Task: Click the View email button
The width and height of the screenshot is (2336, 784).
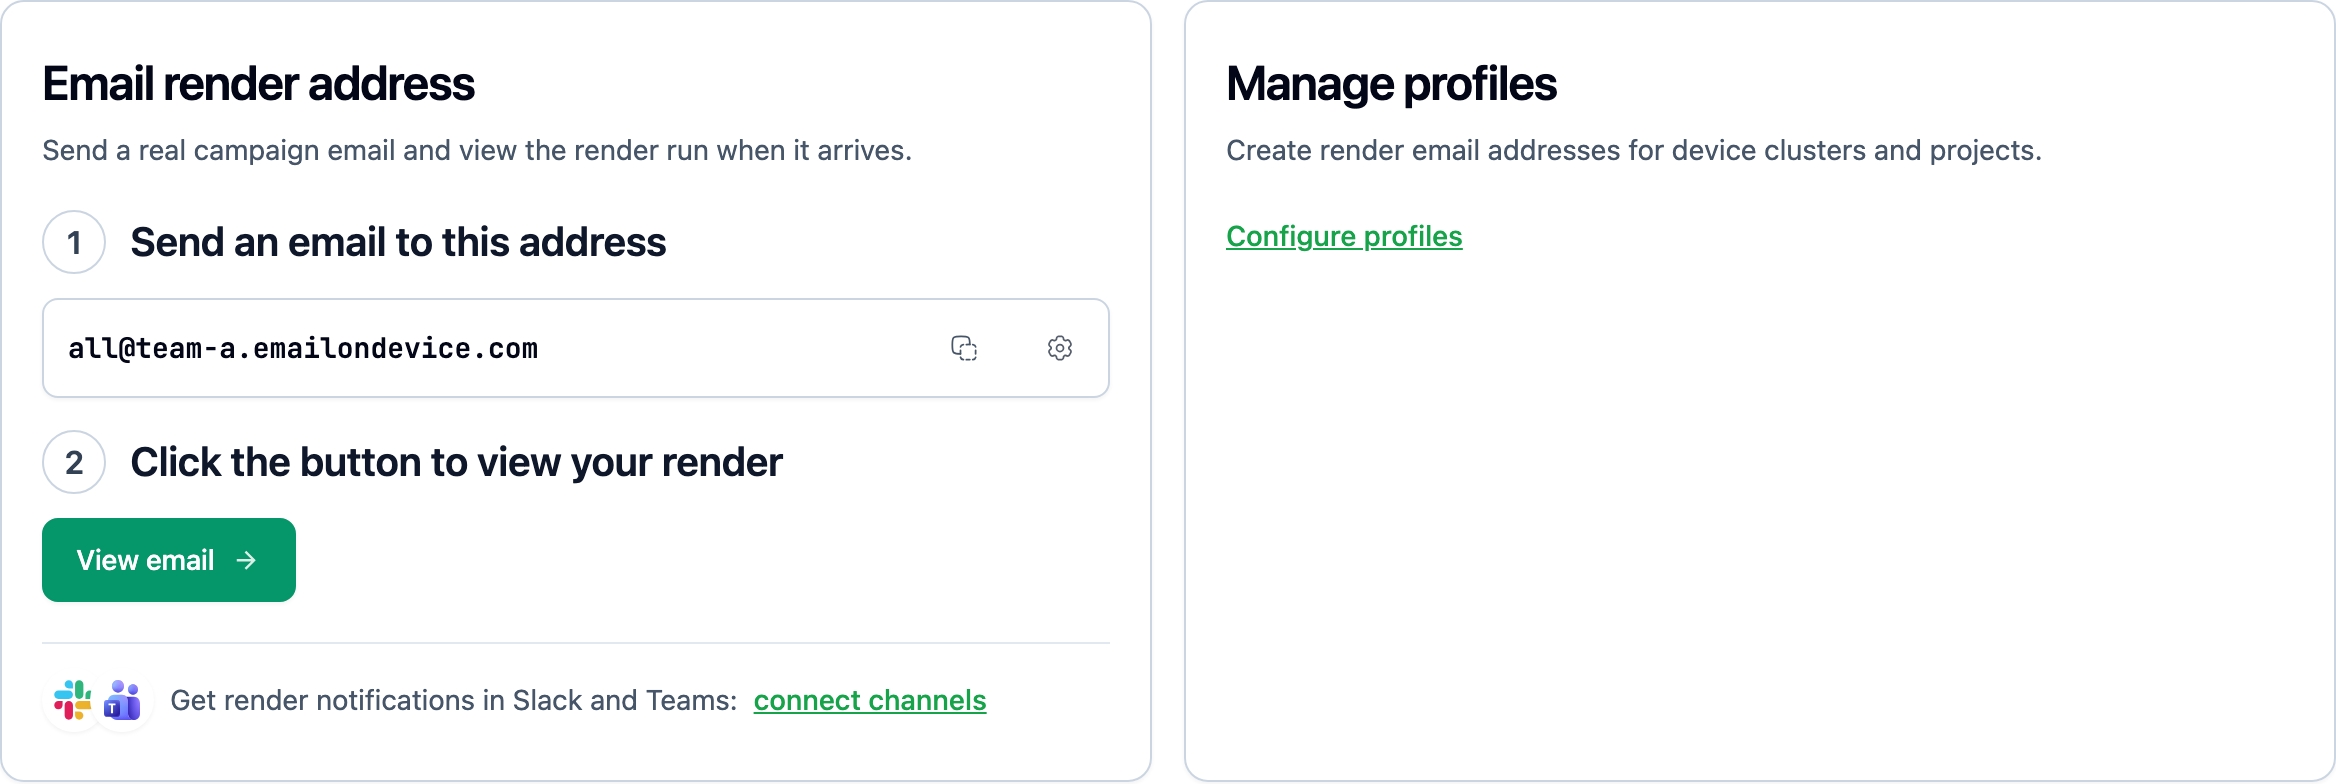Action: click(169, 560)
